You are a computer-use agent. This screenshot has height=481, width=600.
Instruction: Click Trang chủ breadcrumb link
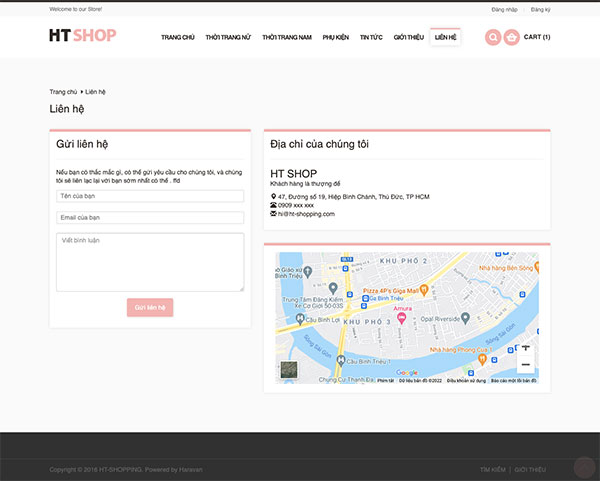[x=63, y=92]
